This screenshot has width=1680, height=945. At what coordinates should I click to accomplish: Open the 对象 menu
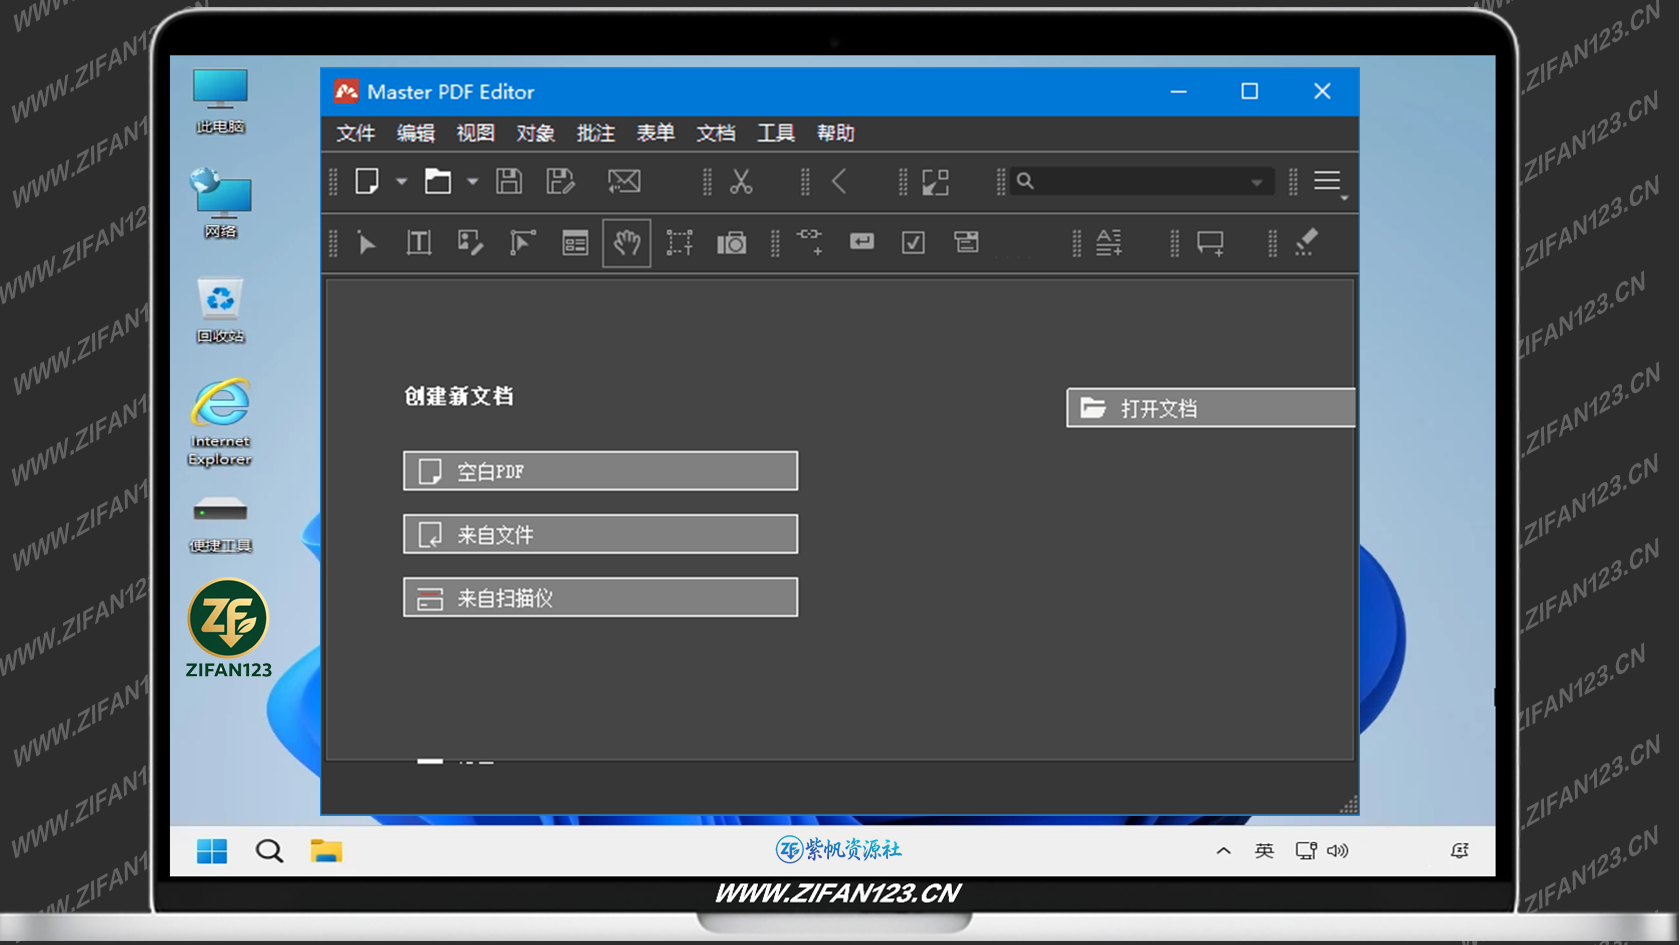[x=536, y=133]
